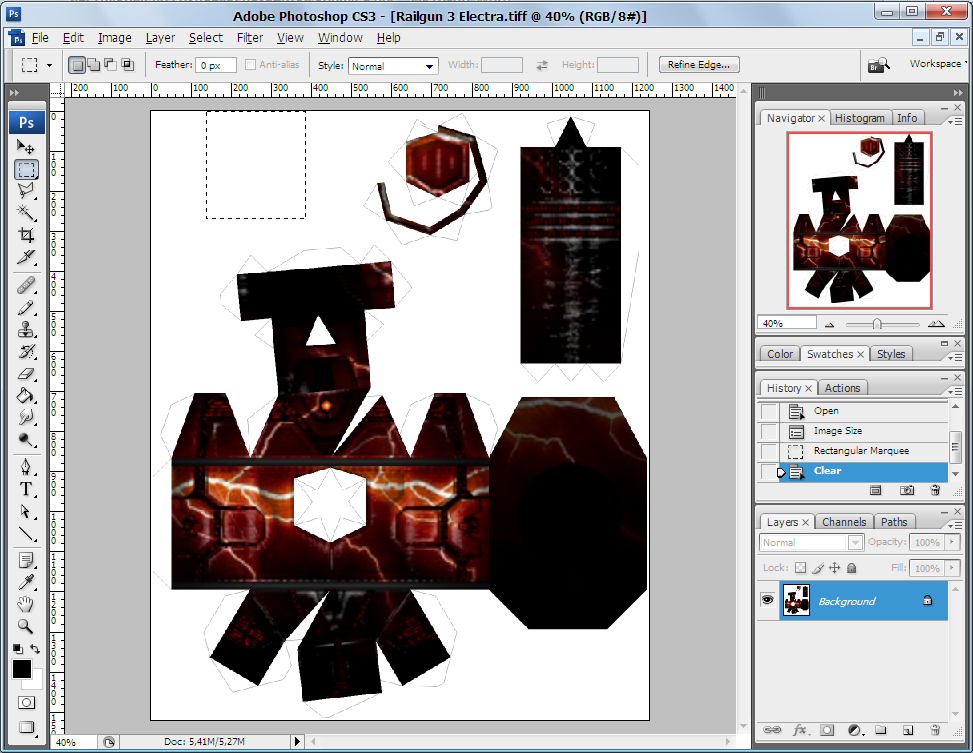Select the Eraser tool

pyautogui.click(x=25, y=374)
